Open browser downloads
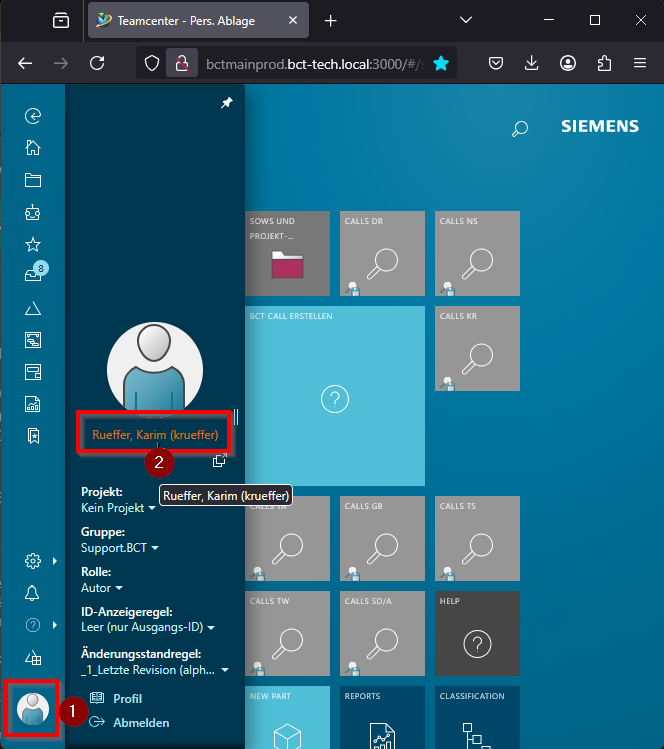Viewport: 664px width, 749px height. pyautogui.click(x=531, y=63)
